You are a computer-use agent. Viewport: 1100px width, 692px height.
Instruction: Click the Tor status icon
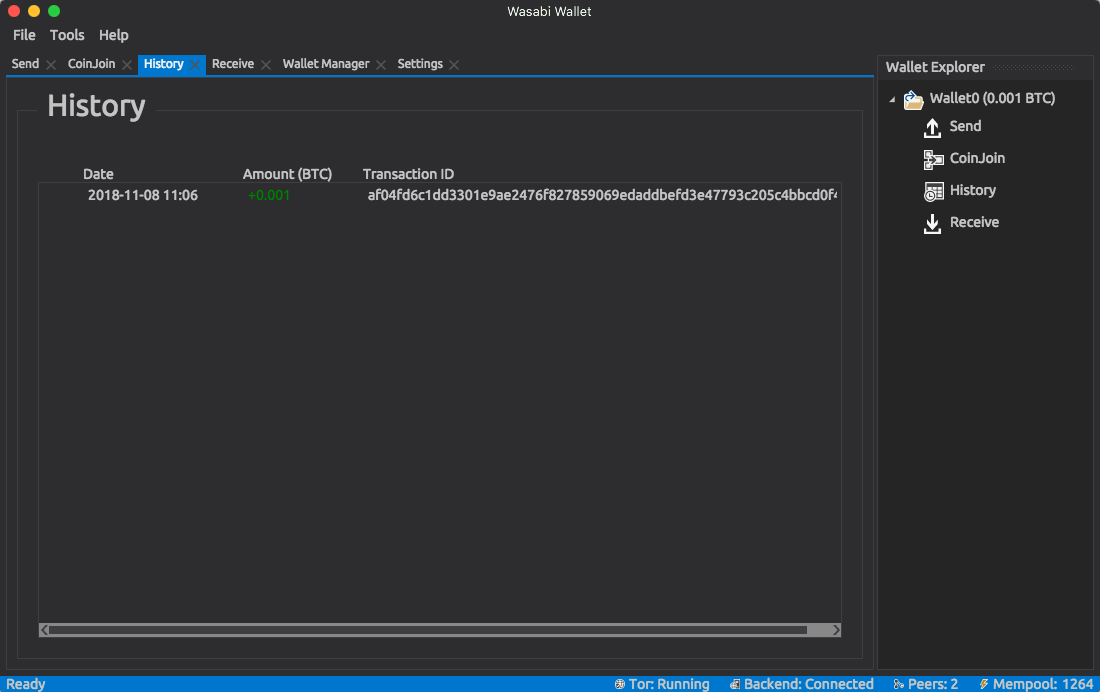619,684
